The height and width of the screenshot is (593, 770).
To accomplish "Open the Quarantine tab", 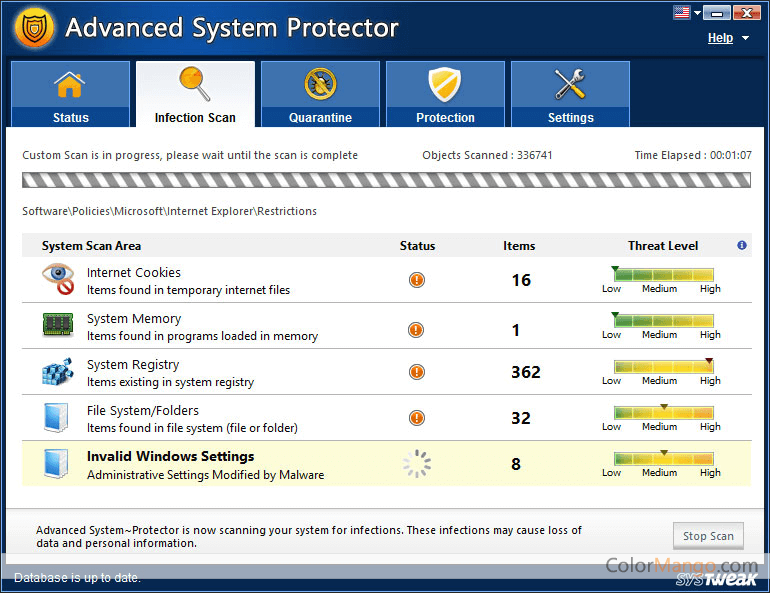I will click(x=320, y=94).
